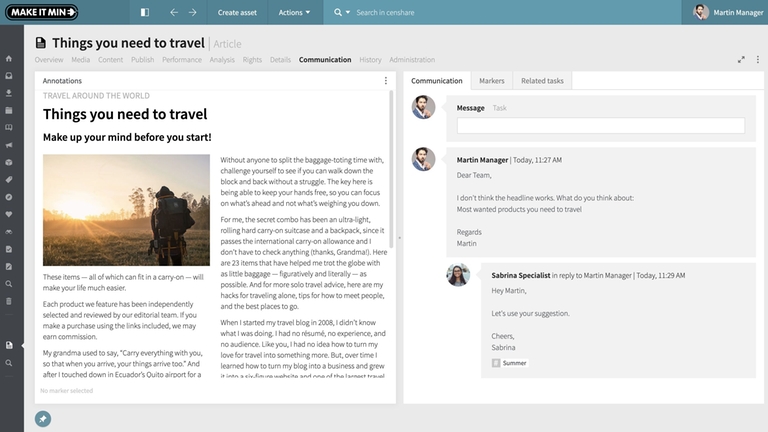Click the round pin button at bottom
Screen dimensions: 768x432
[43, 419]
